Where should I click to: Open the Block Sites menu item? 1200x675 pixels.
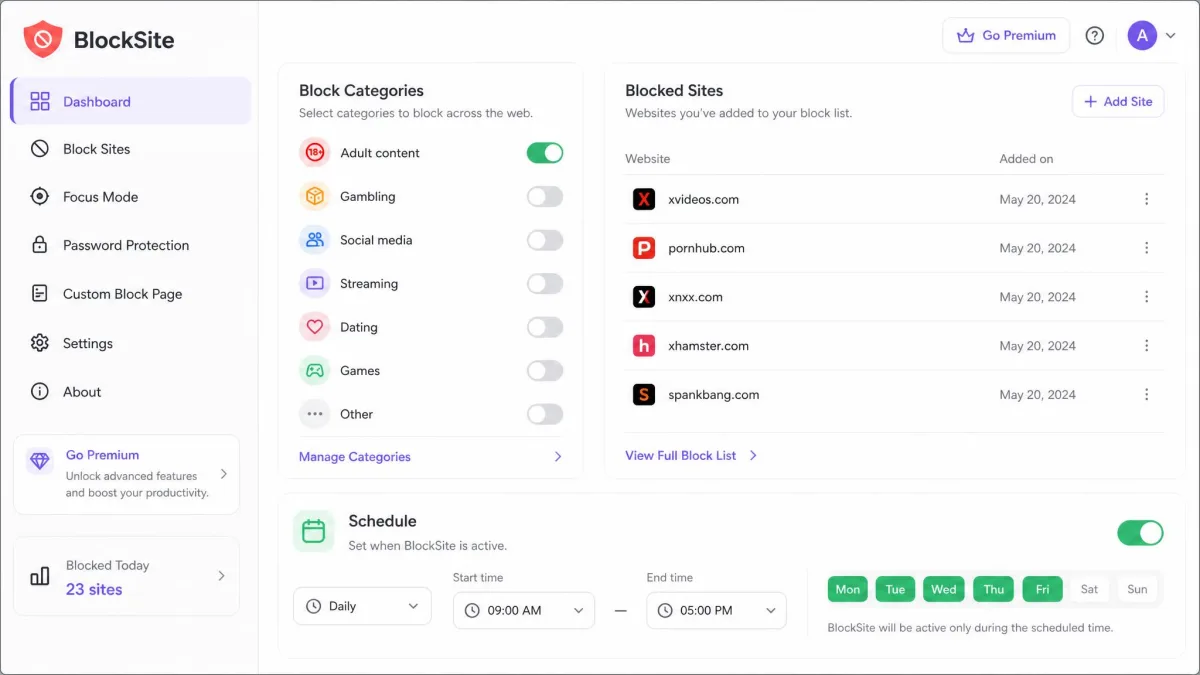[131, 148]
